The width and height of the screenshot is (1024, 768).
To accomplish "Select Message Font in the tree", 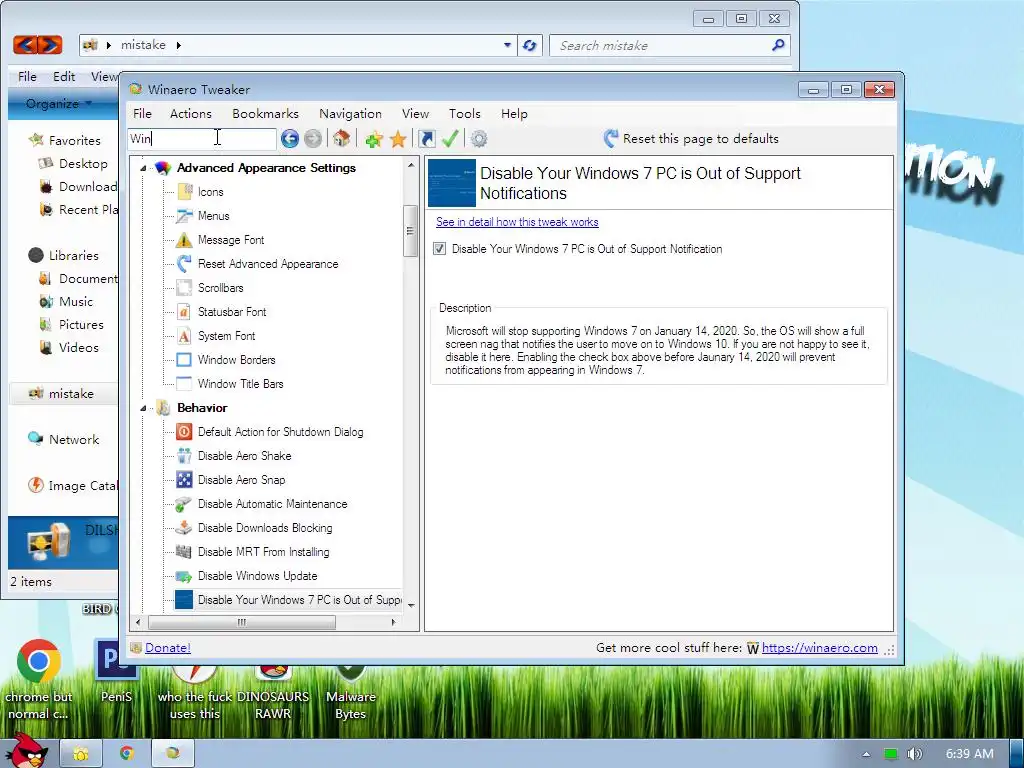I will point(231,240).
